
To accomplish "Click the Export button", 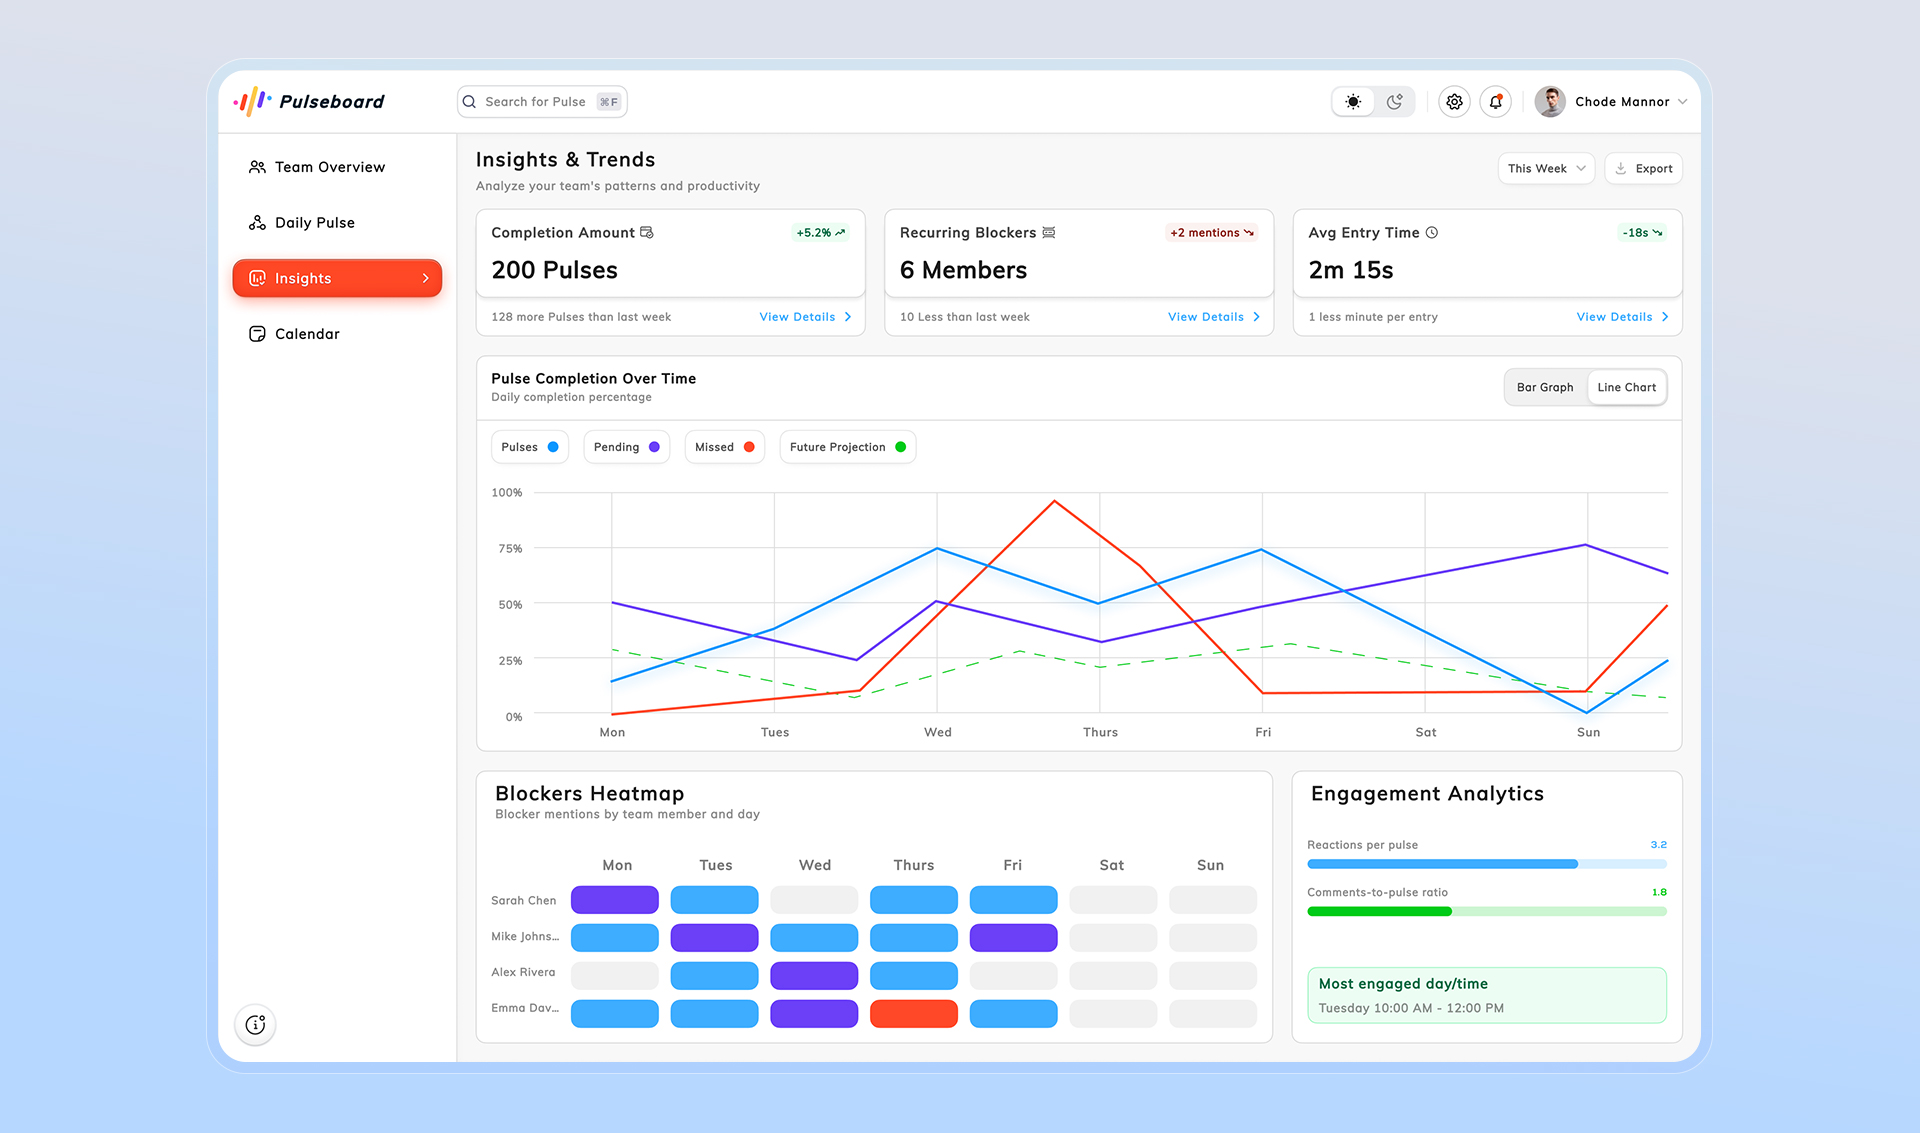I will (x=1643, y=168).
